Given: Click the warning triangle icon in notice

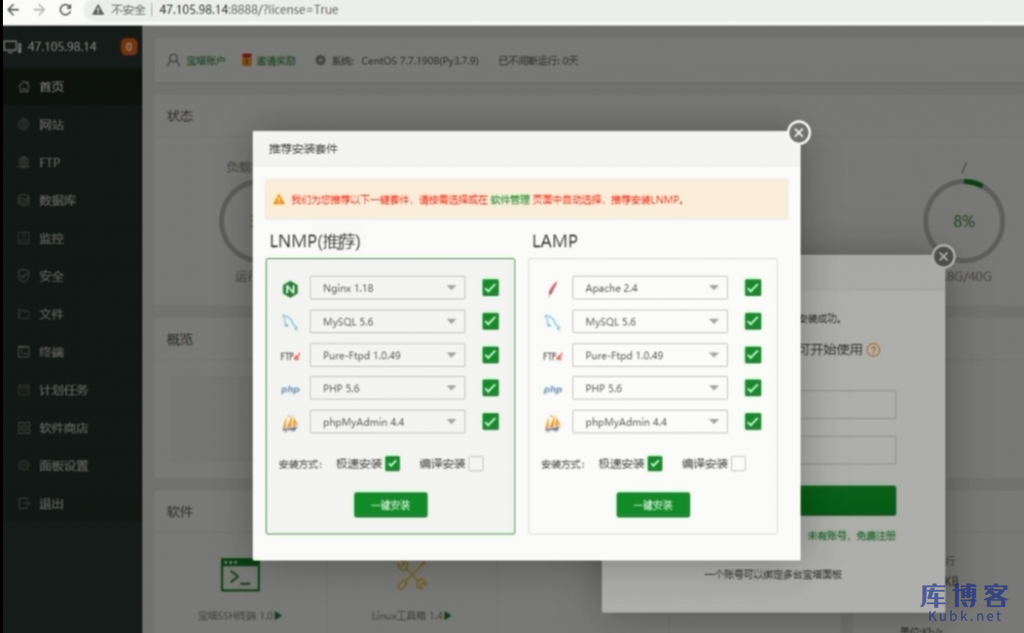Looking at the screenshot, I should pos(279,199).
